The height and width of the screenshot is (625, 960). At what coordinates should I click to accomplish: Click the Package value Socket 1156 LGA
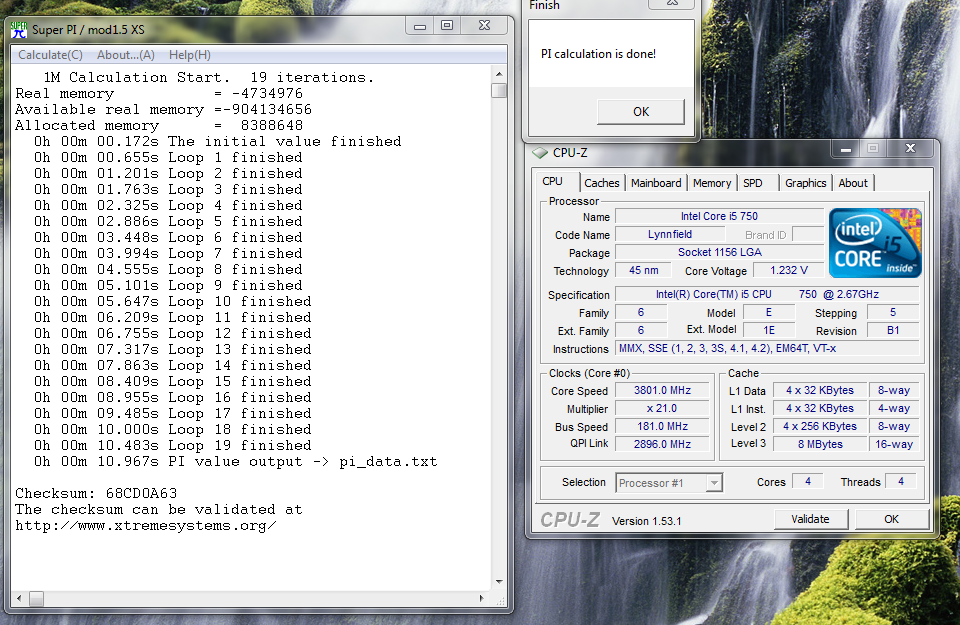click(719, 252)
